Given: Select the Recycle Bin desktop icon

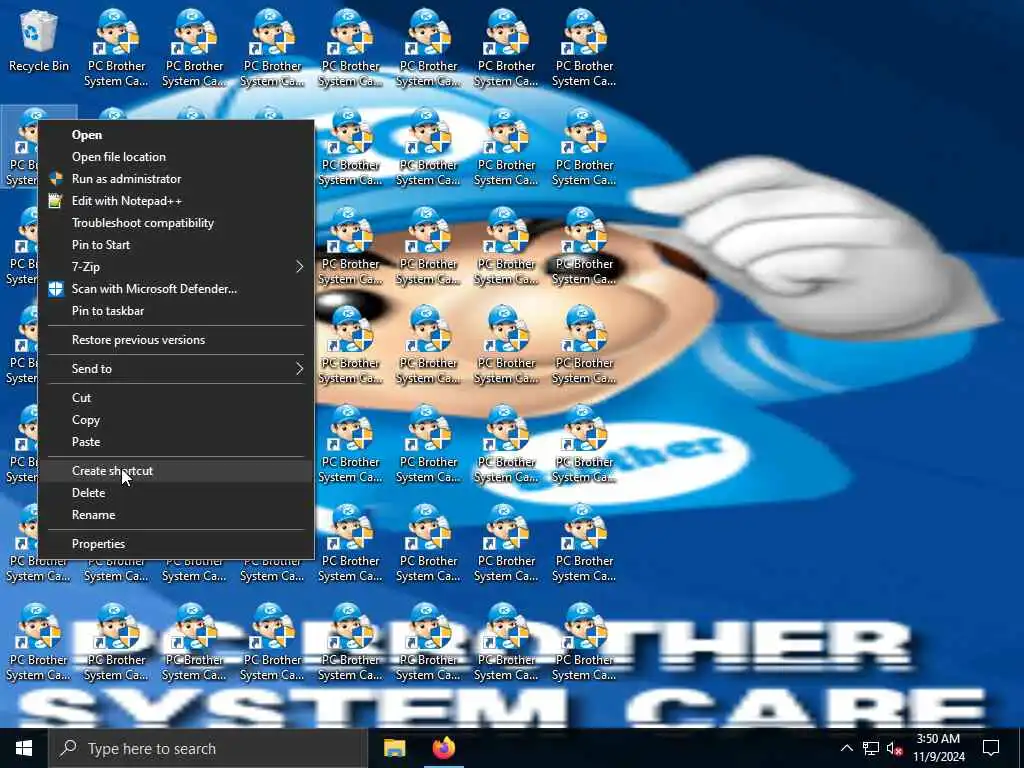Looking at the screenshot, I should coord(39,40).
